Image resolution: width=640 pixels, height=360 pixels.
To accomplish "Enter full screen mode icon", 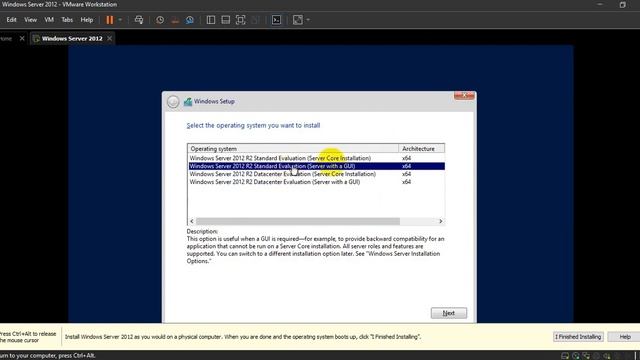I will click(x=240, y=20).
